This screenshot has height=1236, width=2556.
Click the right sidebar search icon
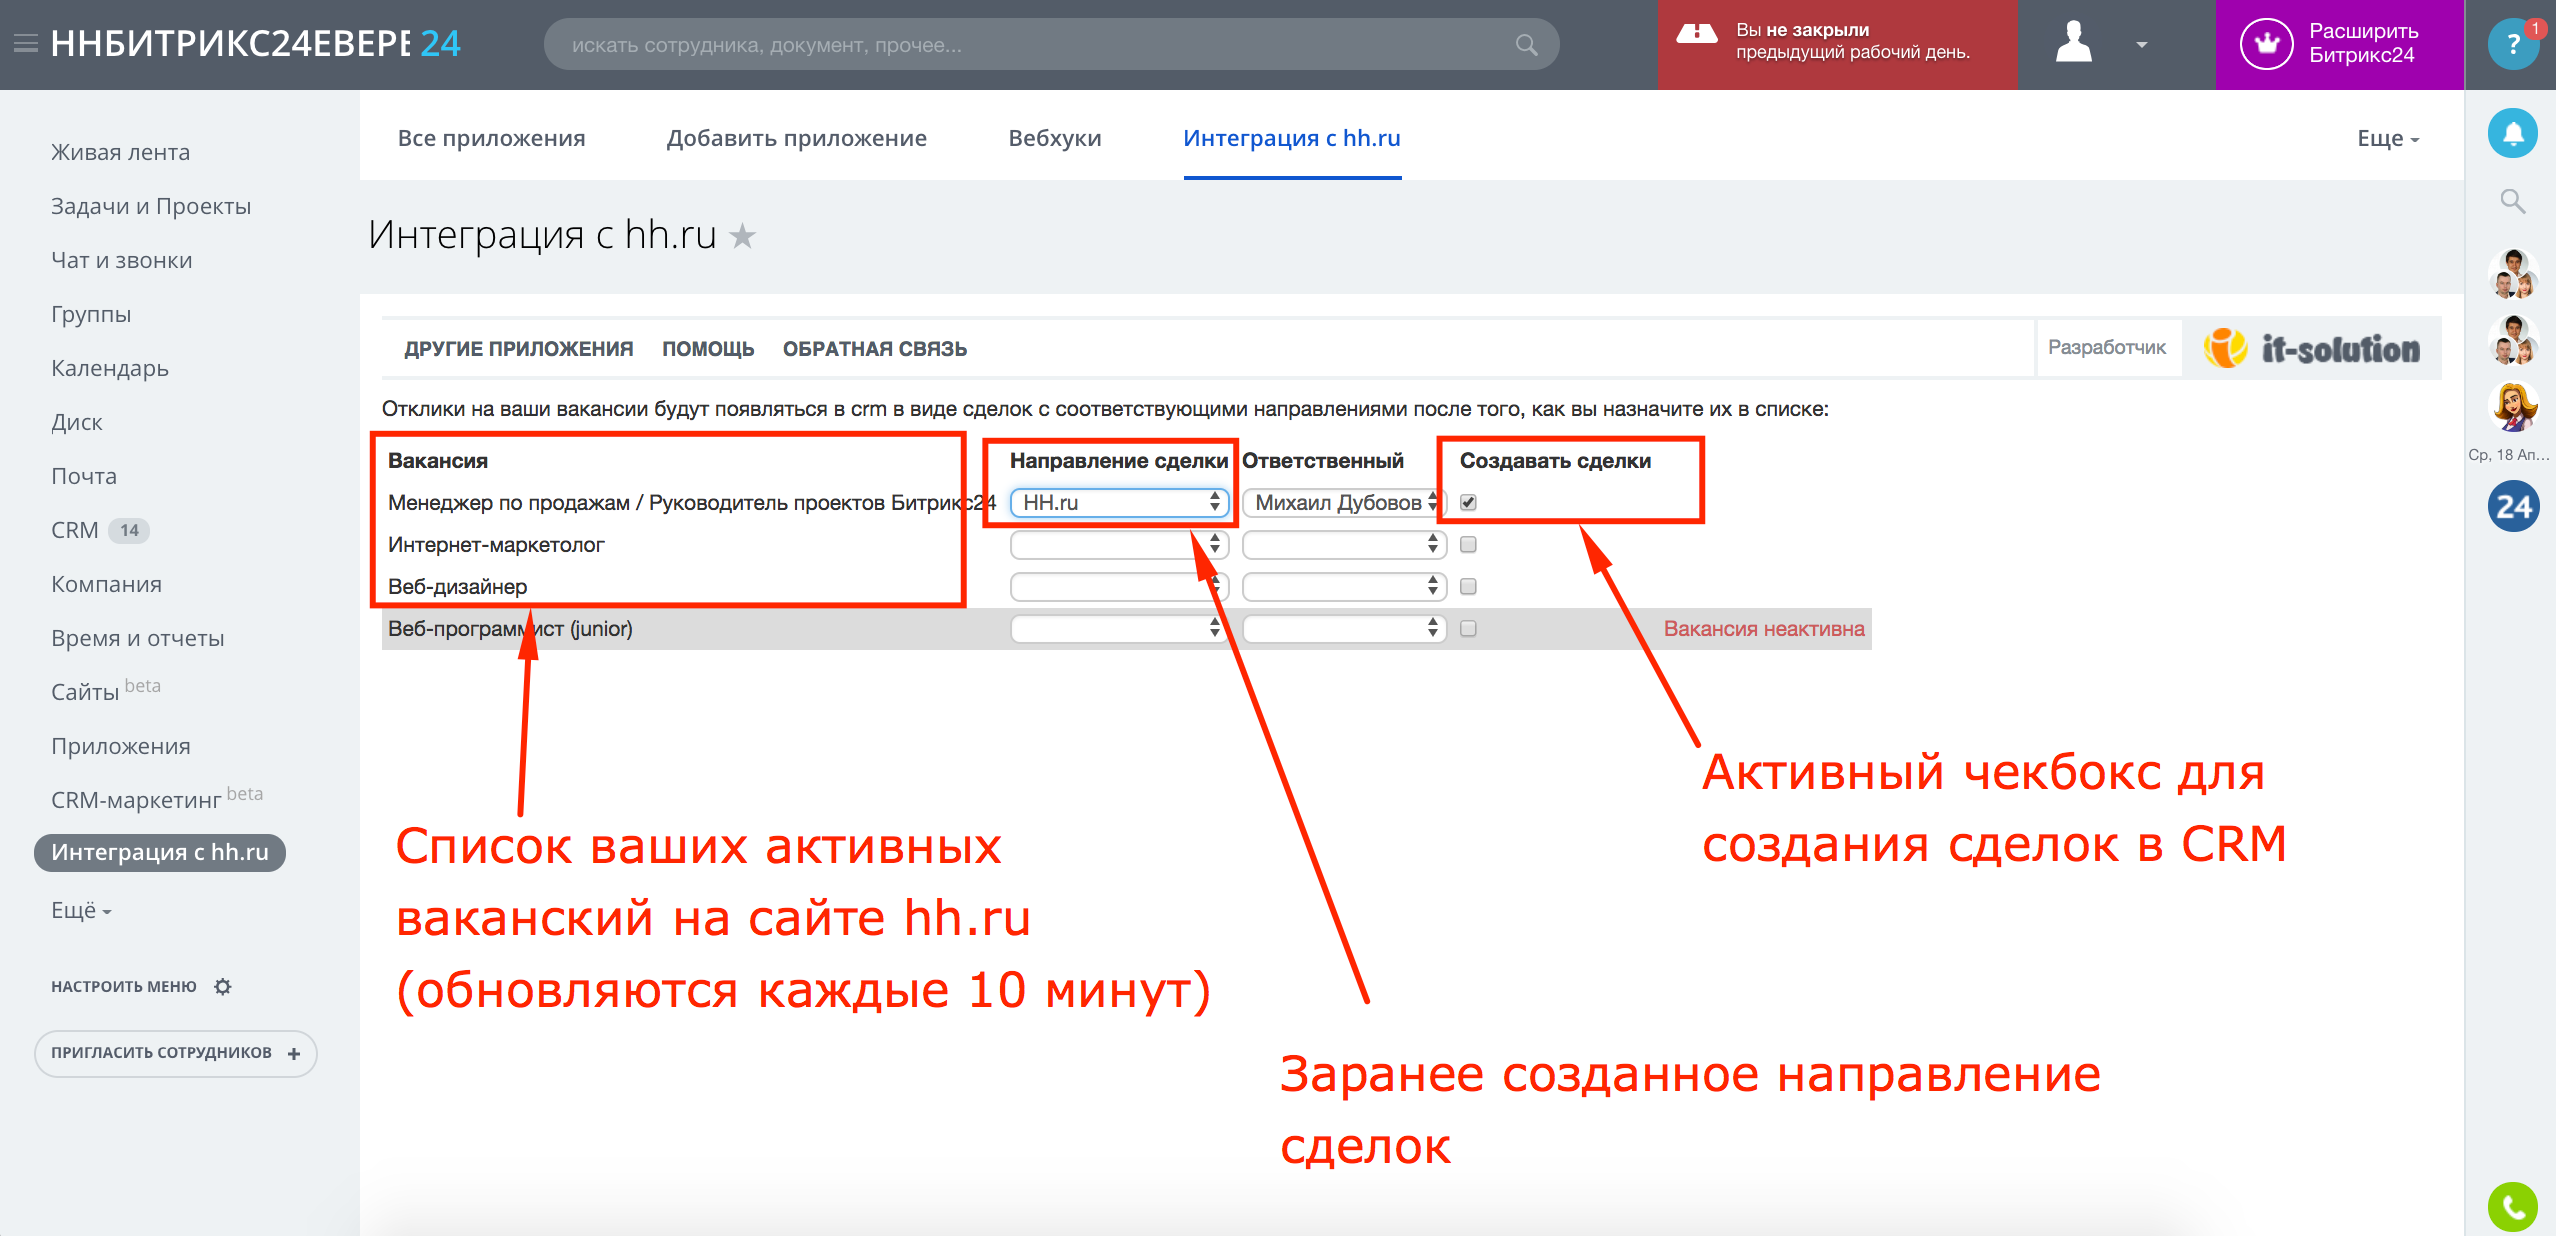(x=2512, y=201)
